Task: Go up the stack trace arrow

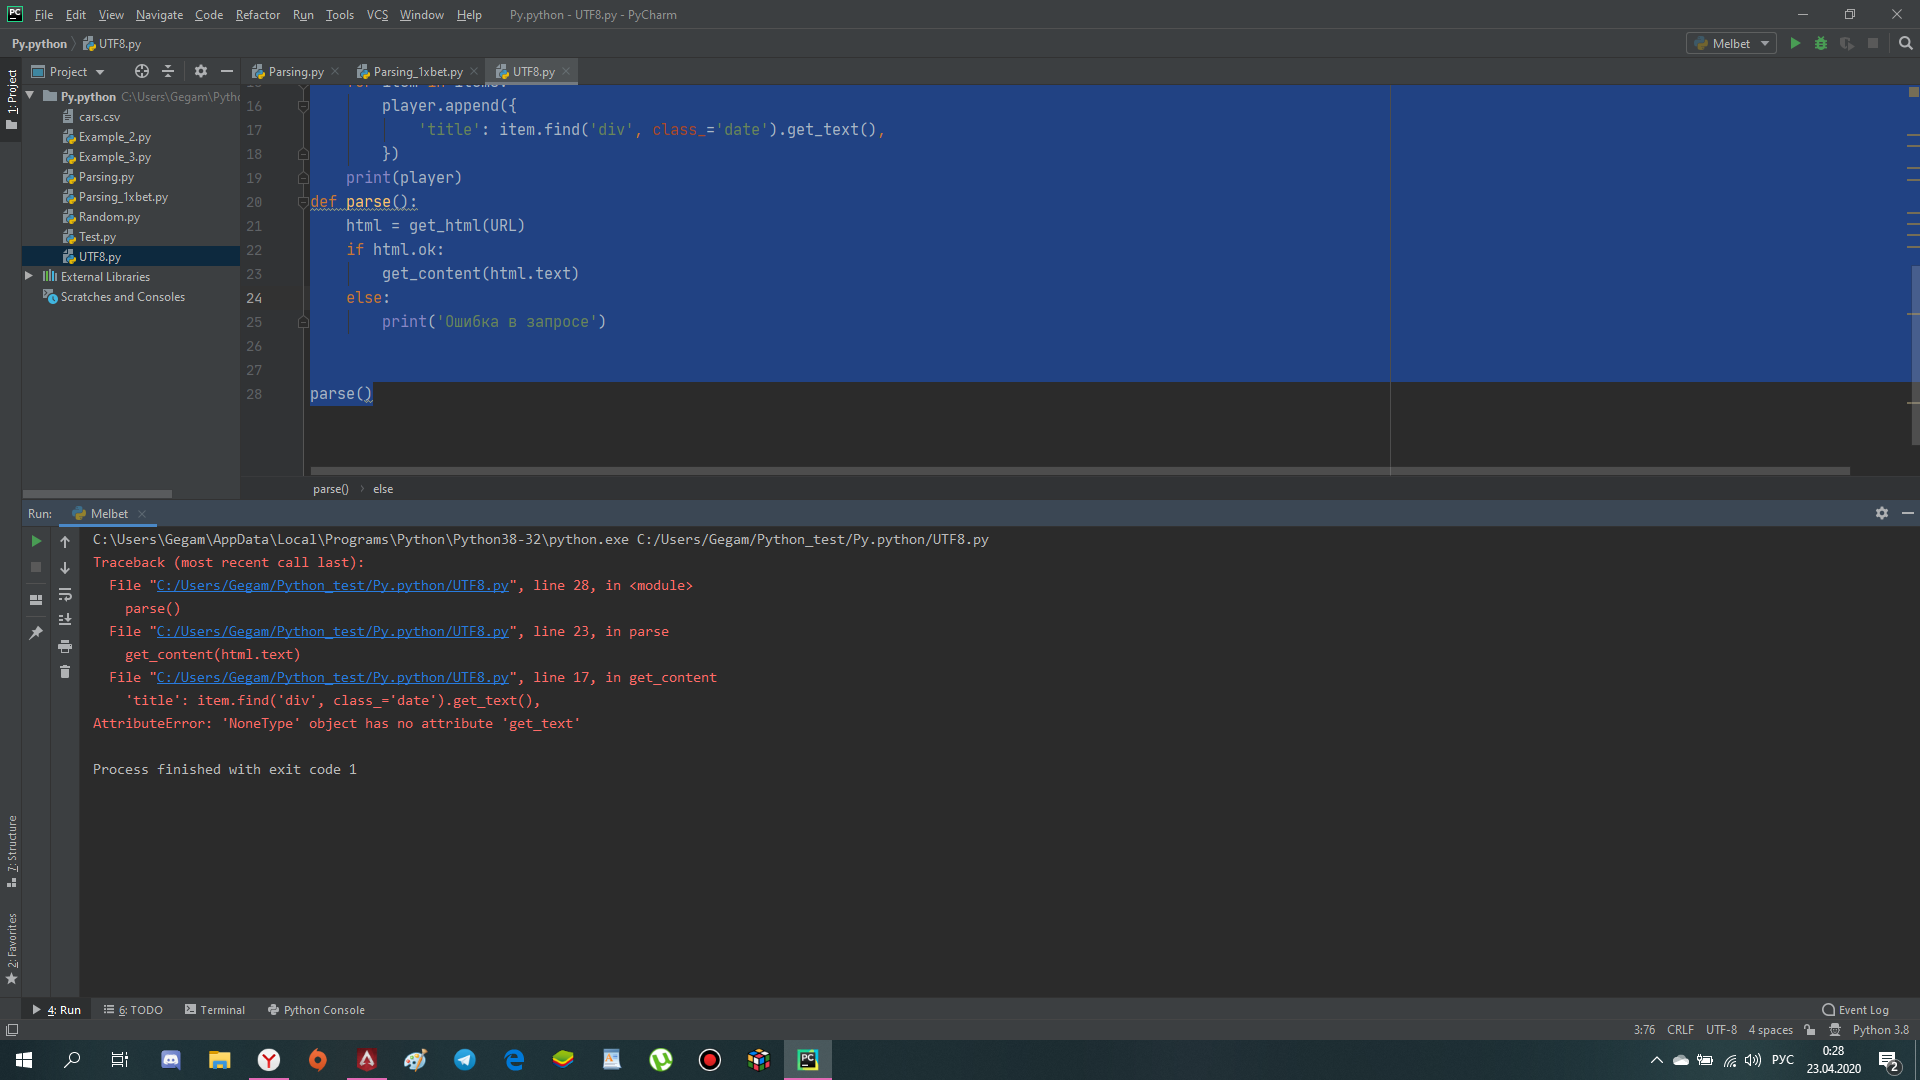Action: click(65, 541)
